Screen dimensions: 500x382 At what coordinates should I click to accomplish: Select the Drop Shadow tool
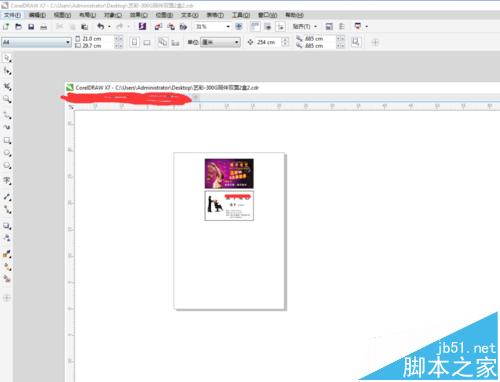7,226
